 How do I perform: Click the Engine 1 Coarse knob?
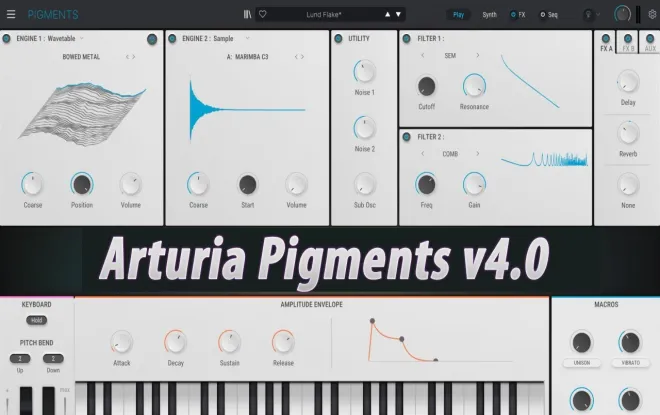click(32, 184)
